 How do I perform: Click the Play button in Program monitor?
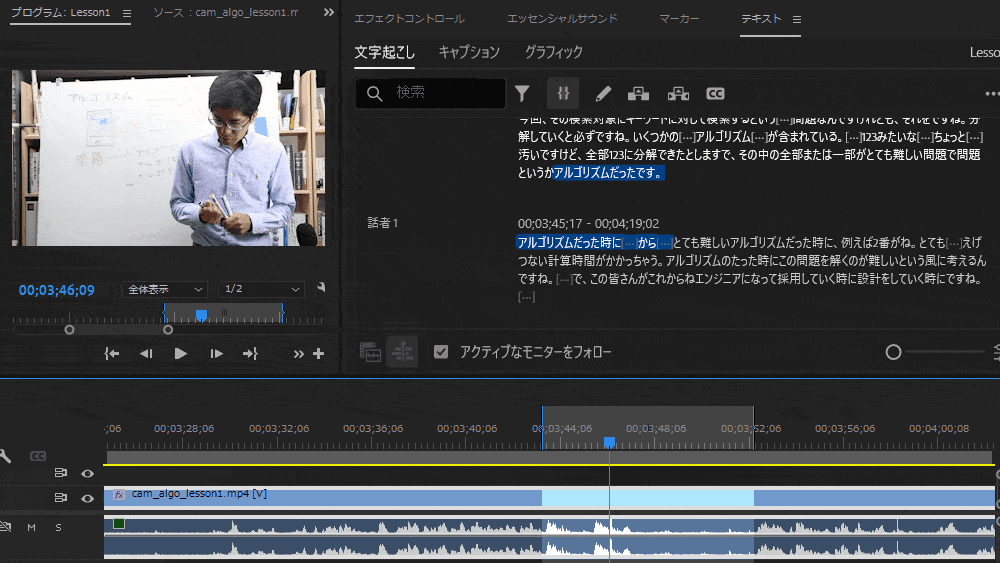pyautogui.click(x=180, y=353)
